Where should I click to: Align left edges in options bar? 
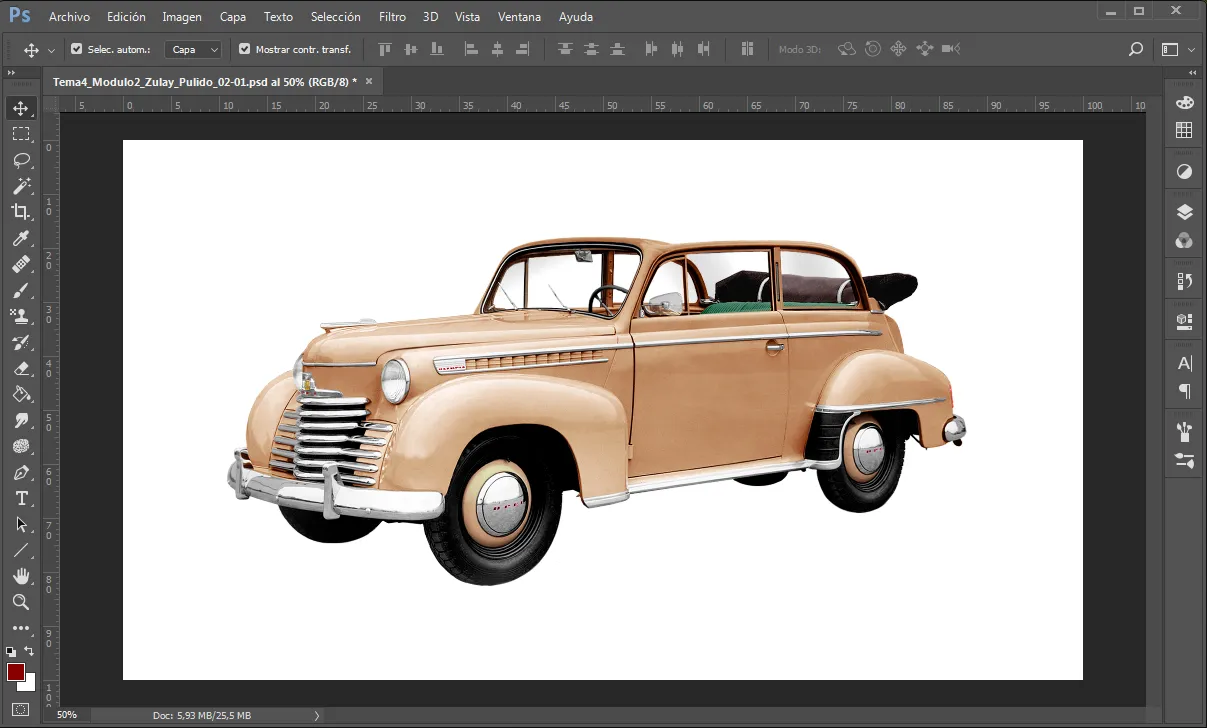click(x=471, y=49)
